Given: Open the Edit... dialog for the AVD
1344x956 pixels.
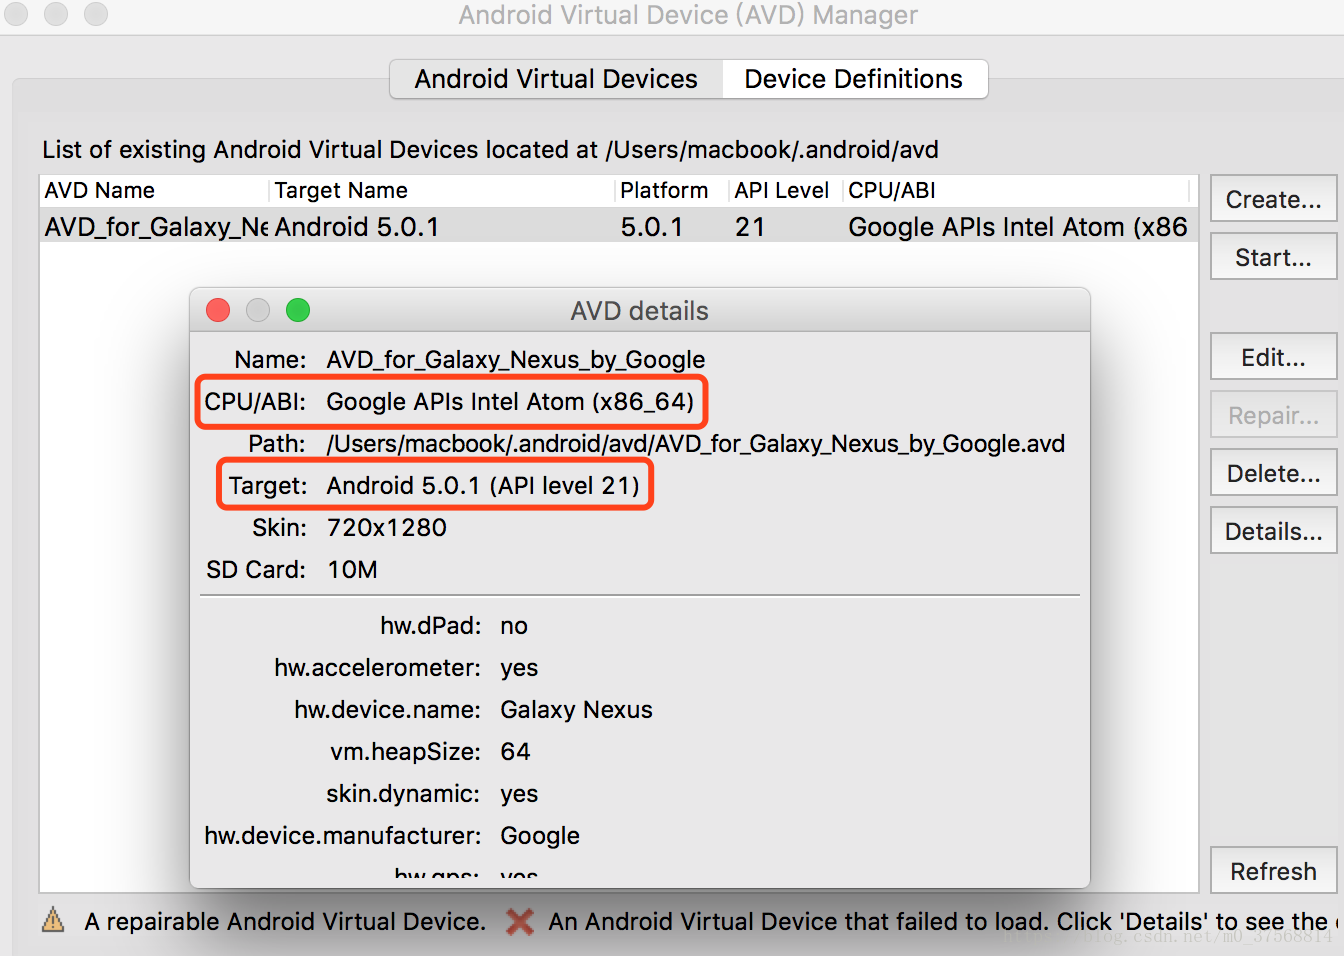Looking at the screenshot, I should [1273, 357].
